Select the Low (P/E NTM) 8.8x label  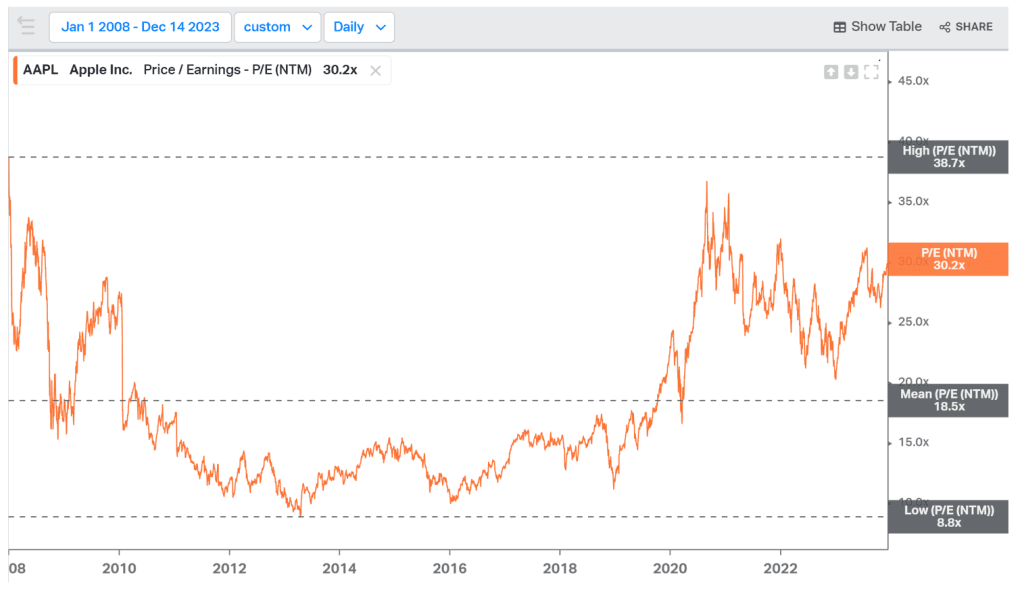pyautogui.click(x=948, y=517)
